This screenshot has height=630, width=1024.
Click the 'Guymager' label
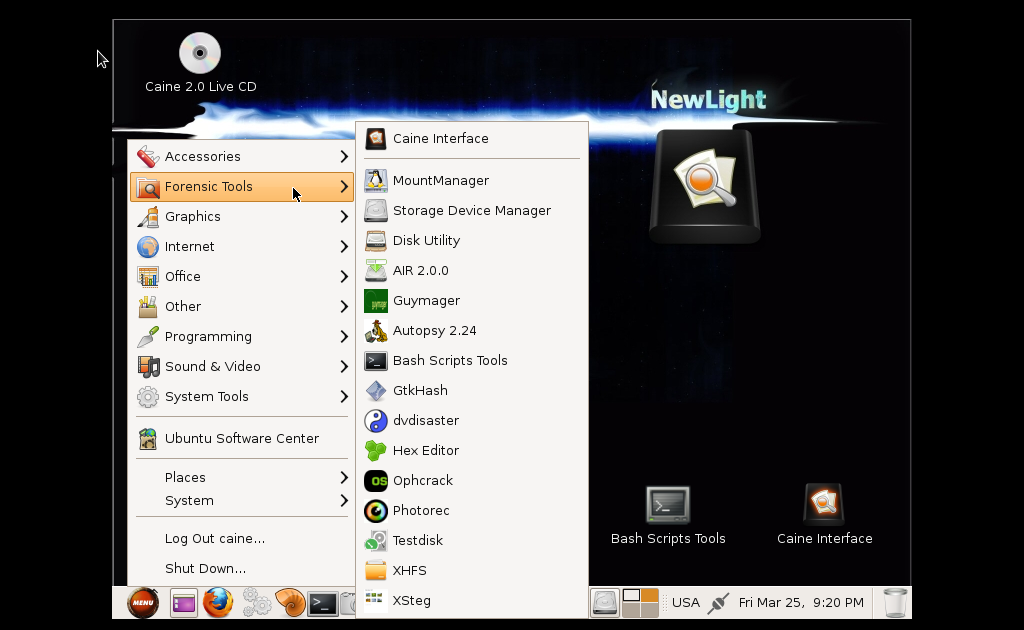click(426, 301)
